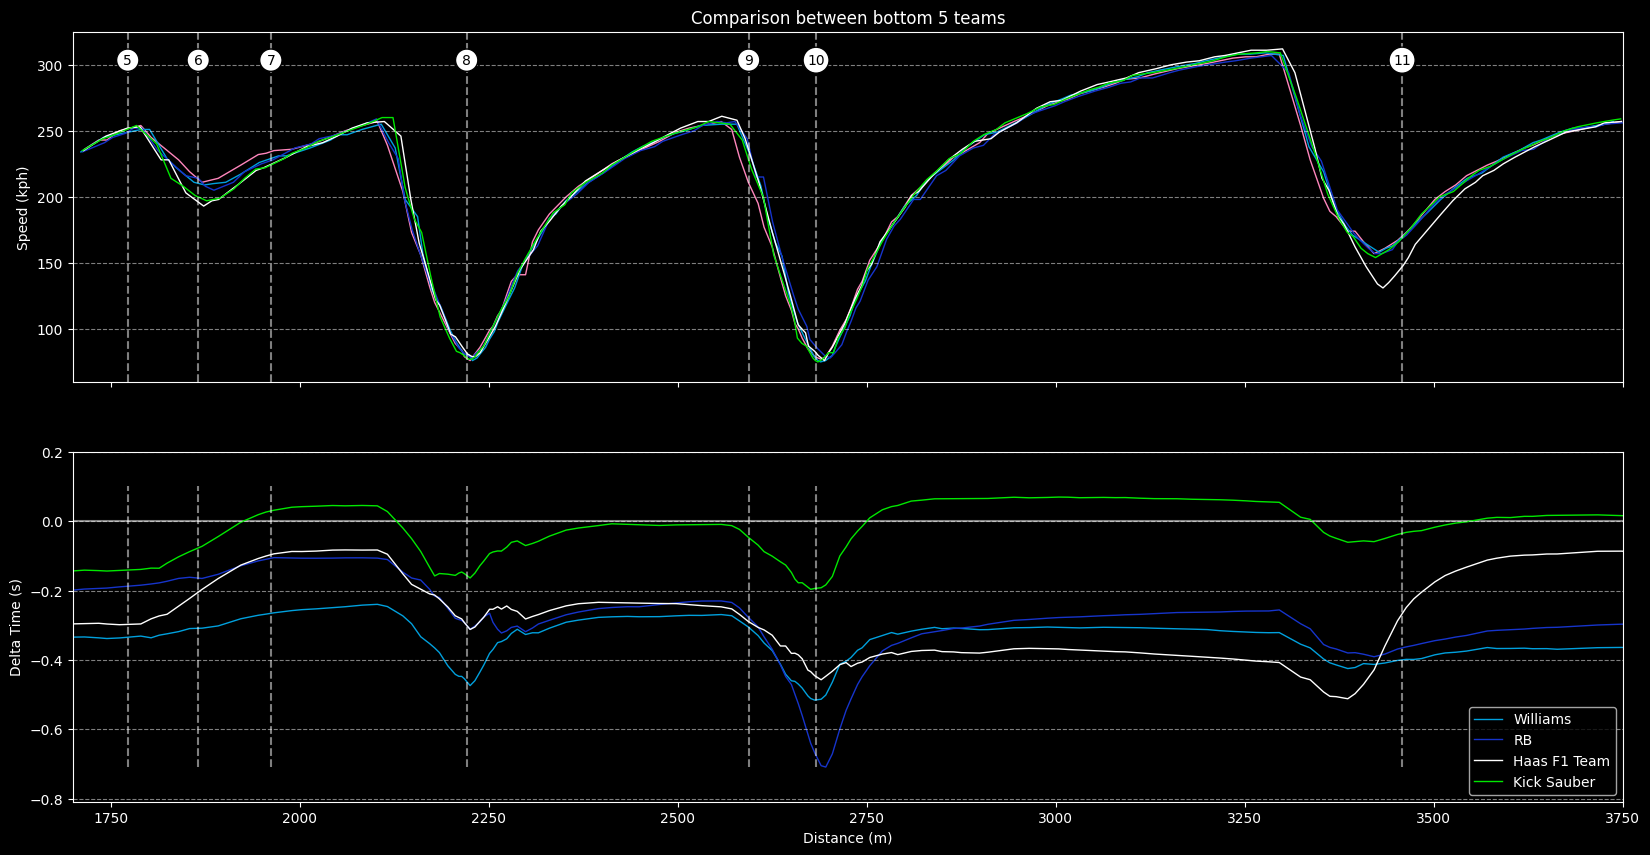Click the 2000 distance tick label
This screenshot has width=1650, height=855.
(x=300, y=817)
